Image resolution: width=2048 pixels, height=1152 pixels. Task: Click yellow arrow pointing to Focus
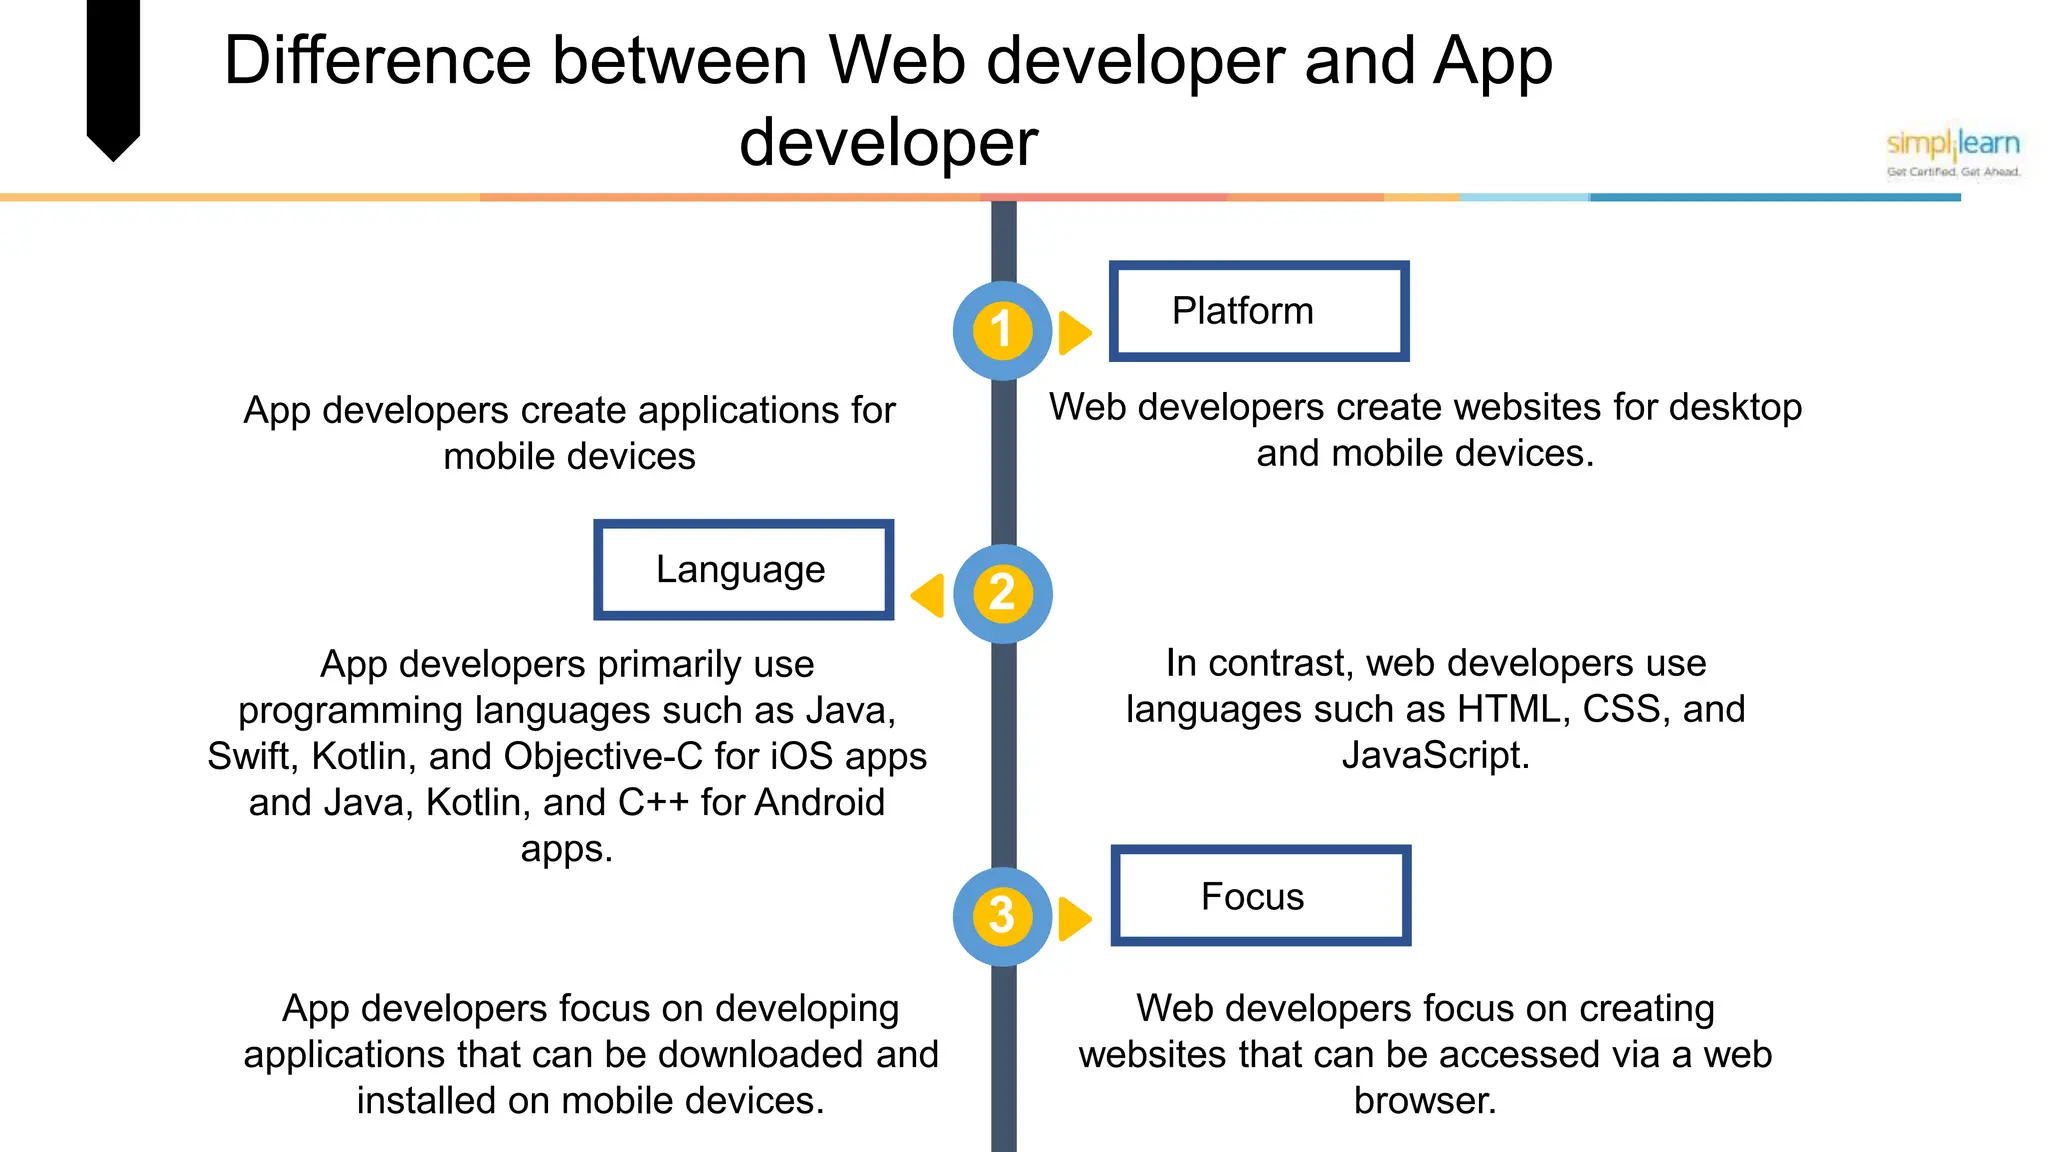1072,918
